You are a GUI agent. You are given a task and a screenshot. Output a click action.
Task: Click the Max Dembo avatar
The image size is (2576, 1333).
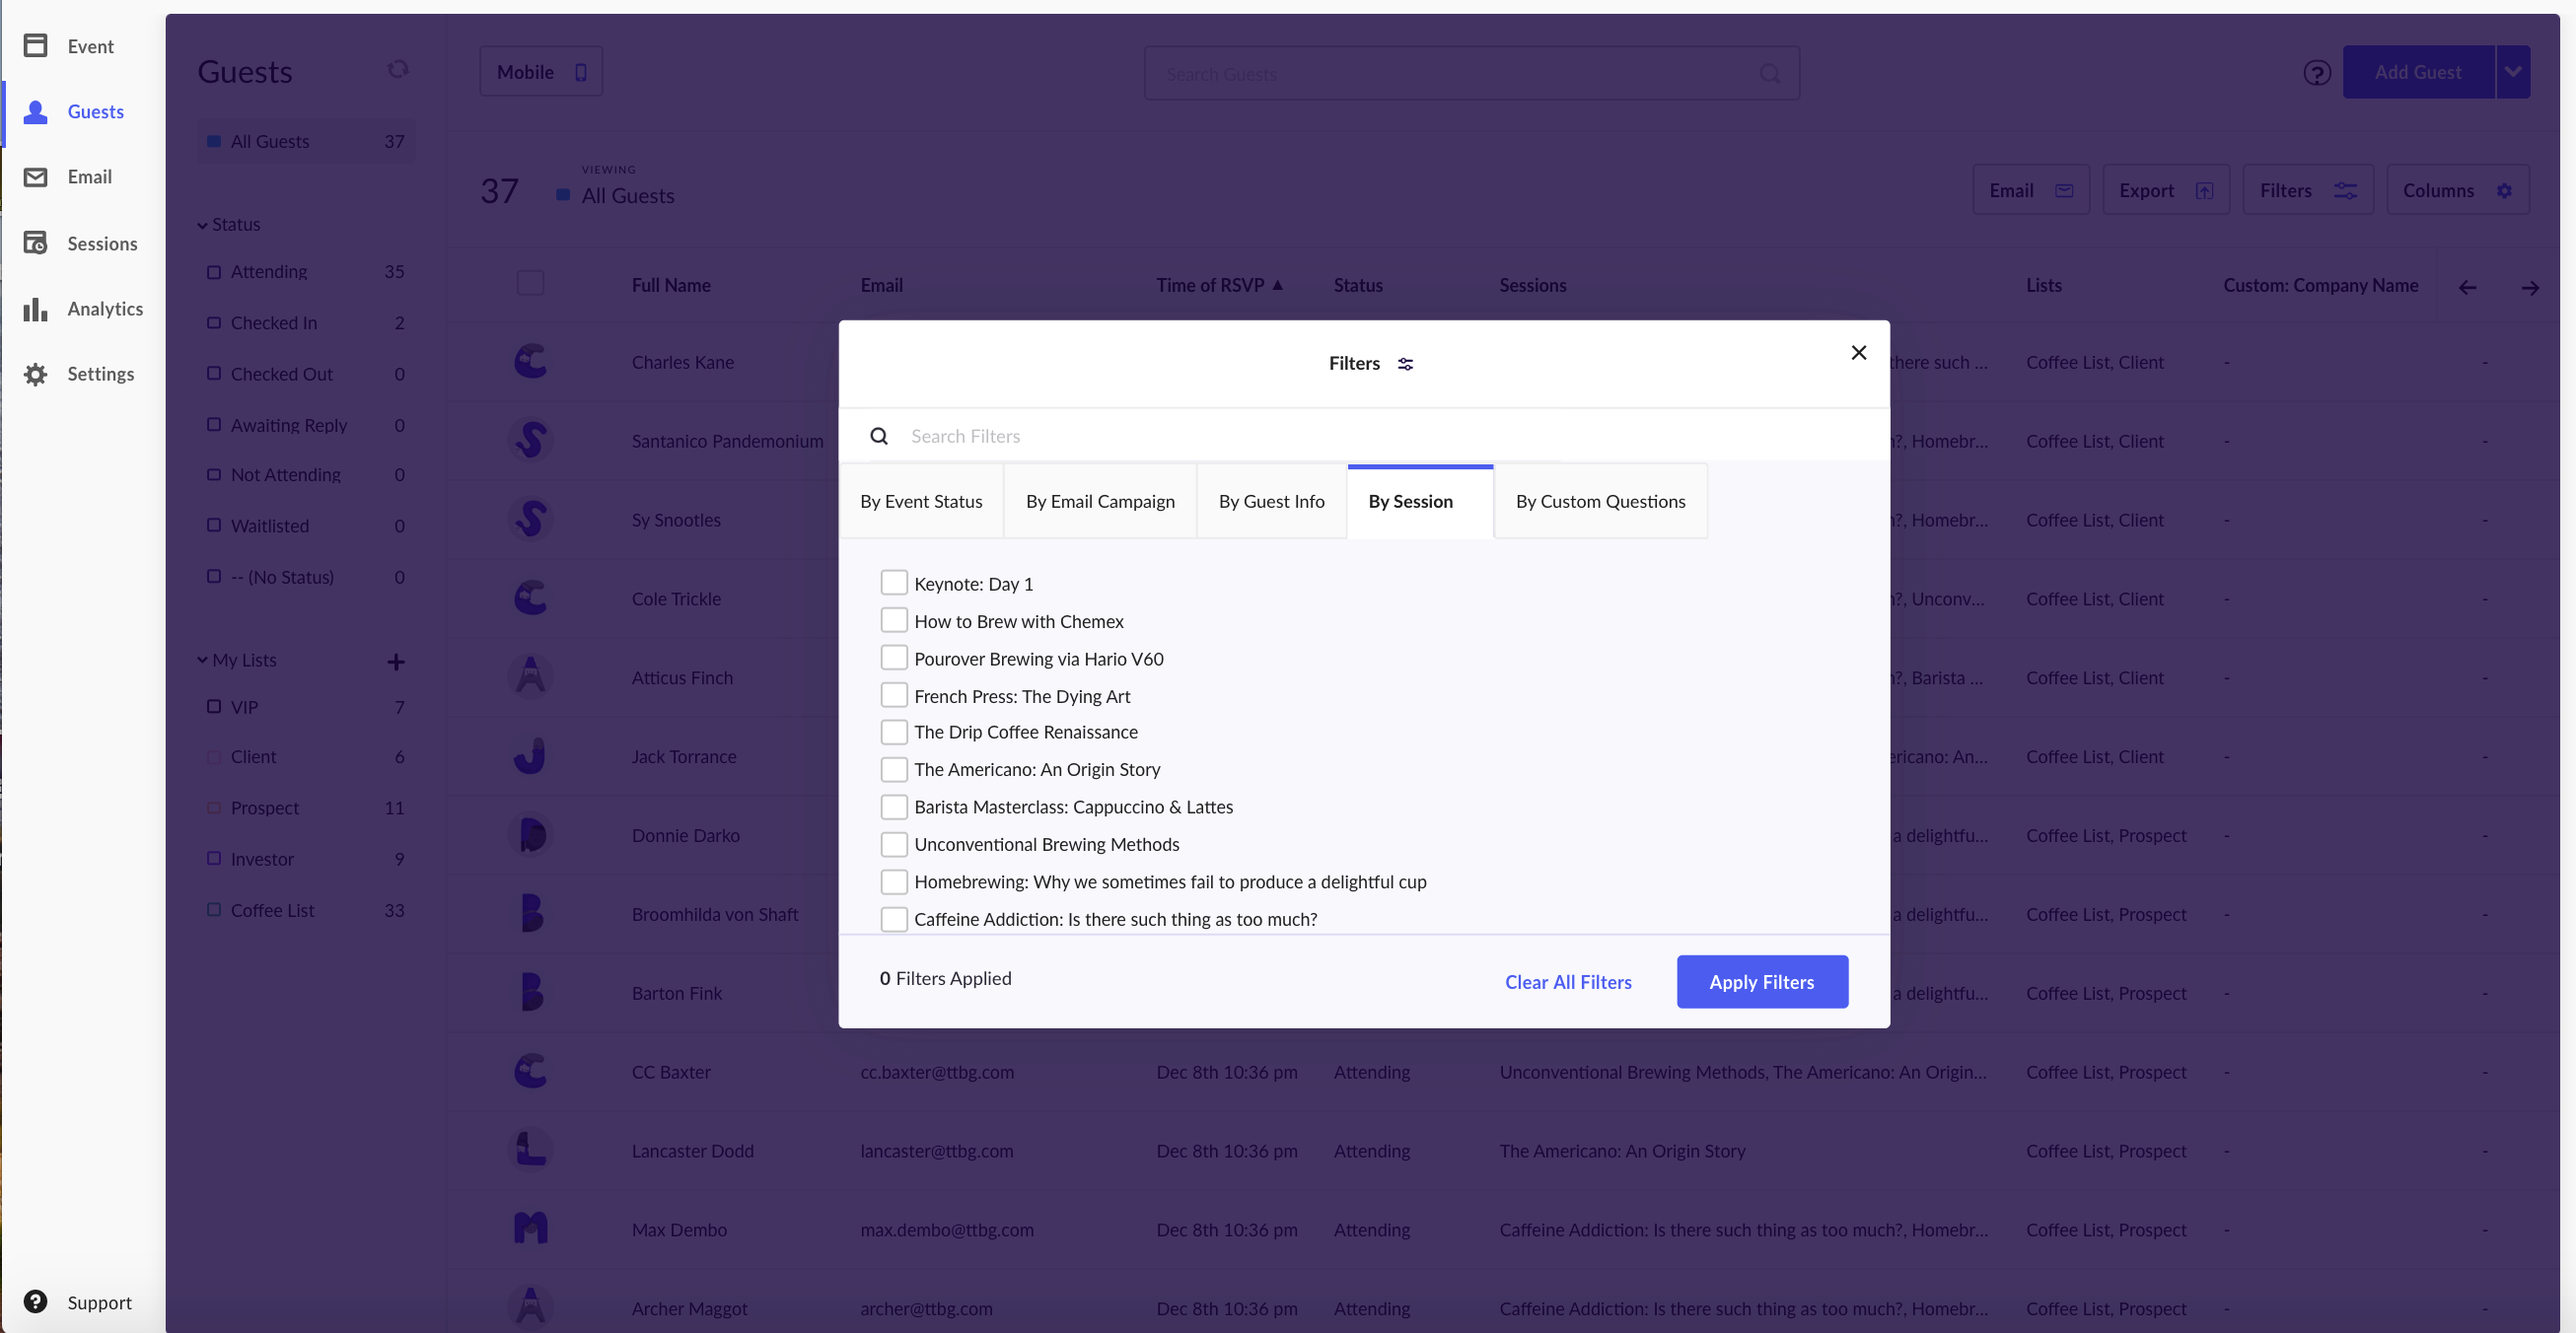coord(530,1228)
